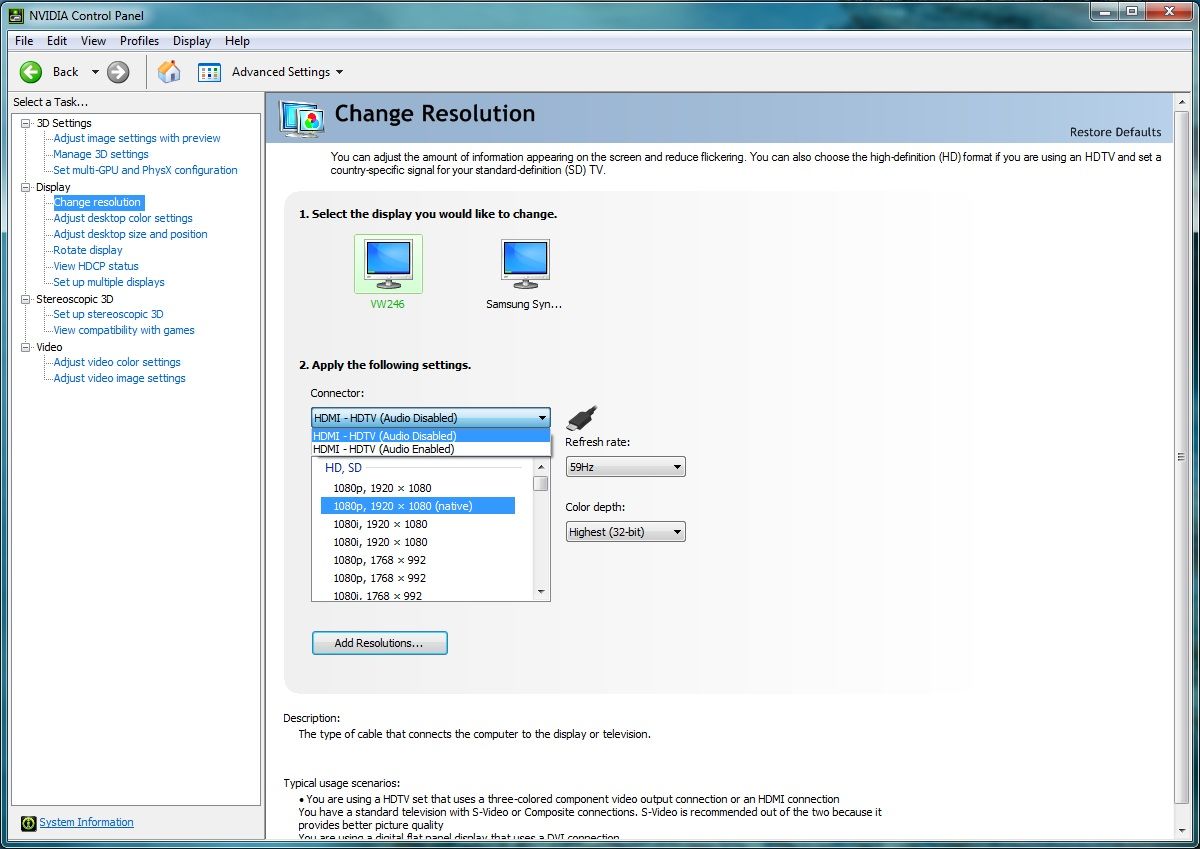Open the Connector combo box

430,418
